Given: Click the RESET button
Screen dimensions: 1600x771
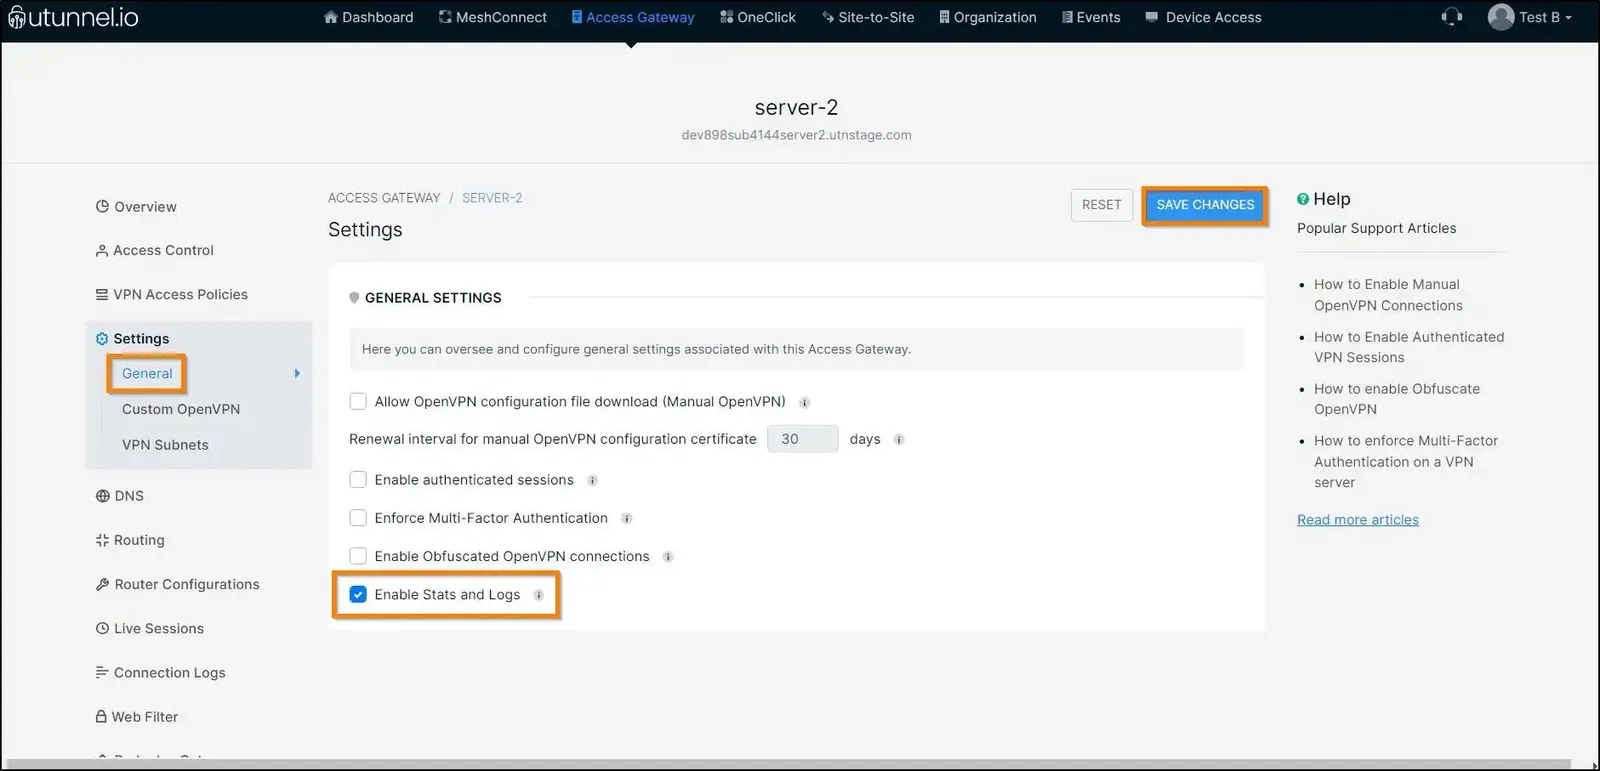Looking at the screenshot, I should [1101, 205].
